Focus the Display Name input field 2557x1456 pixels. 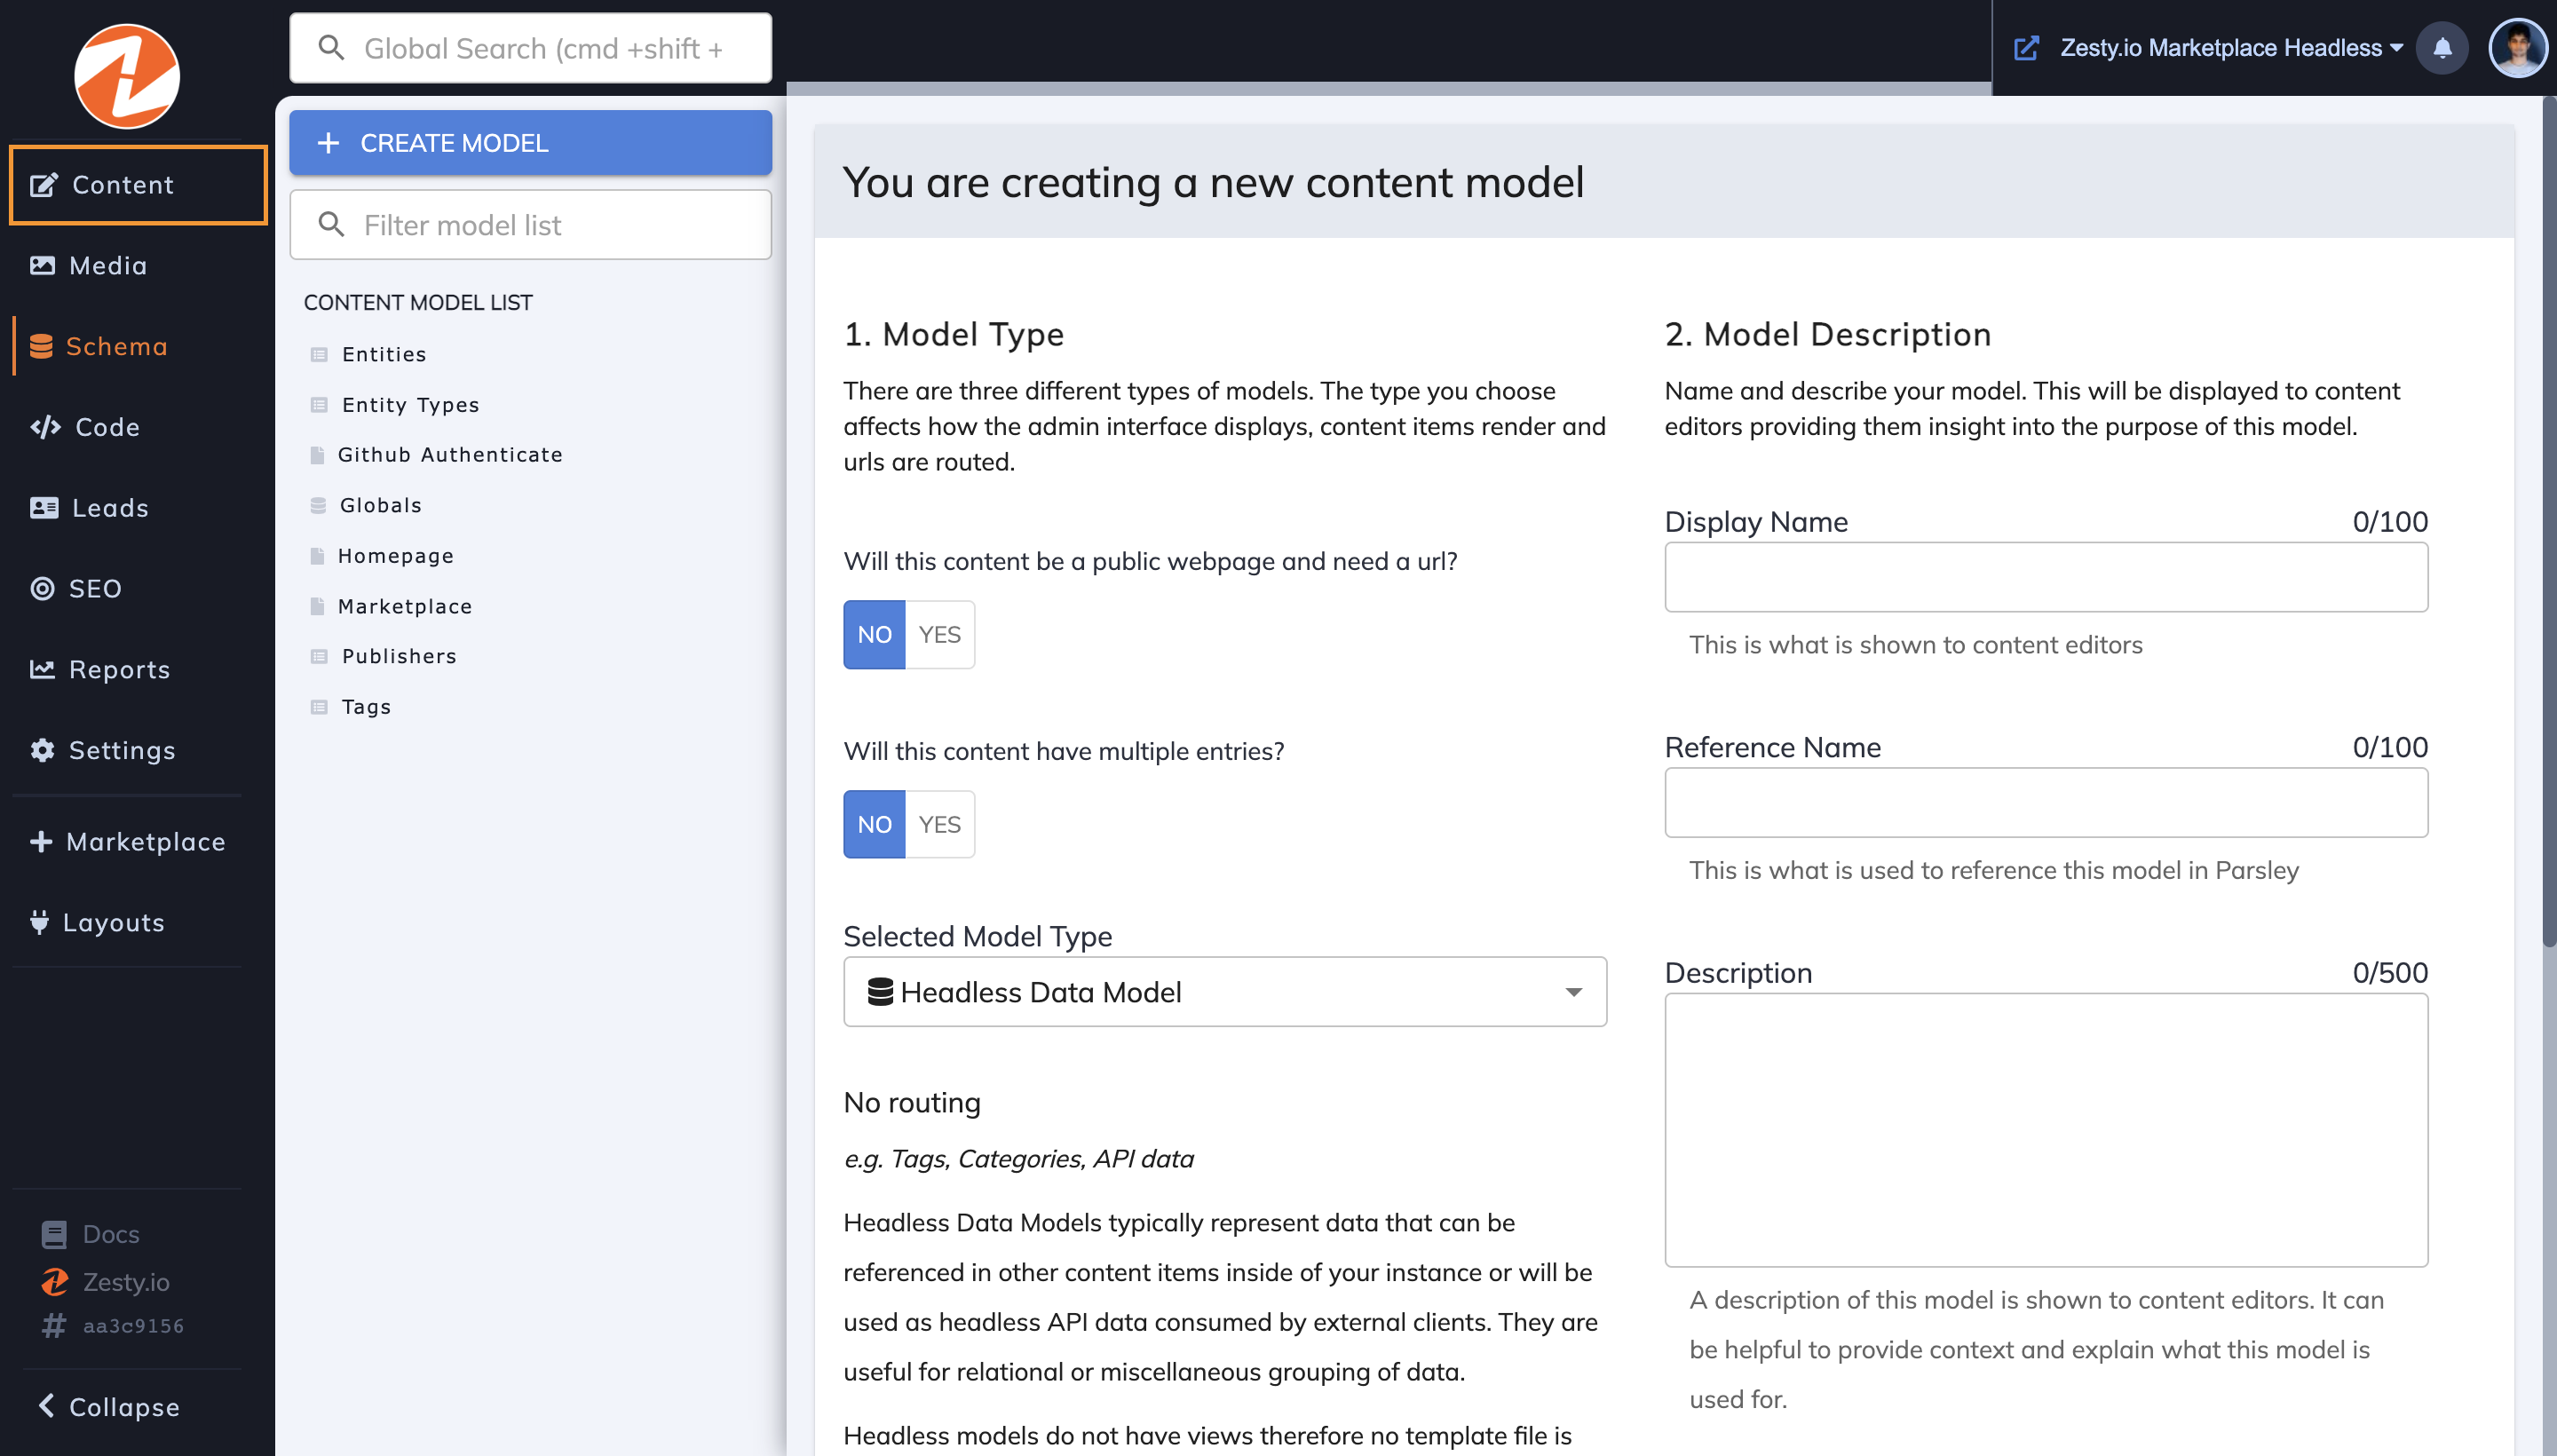[x=2046, y=577]
